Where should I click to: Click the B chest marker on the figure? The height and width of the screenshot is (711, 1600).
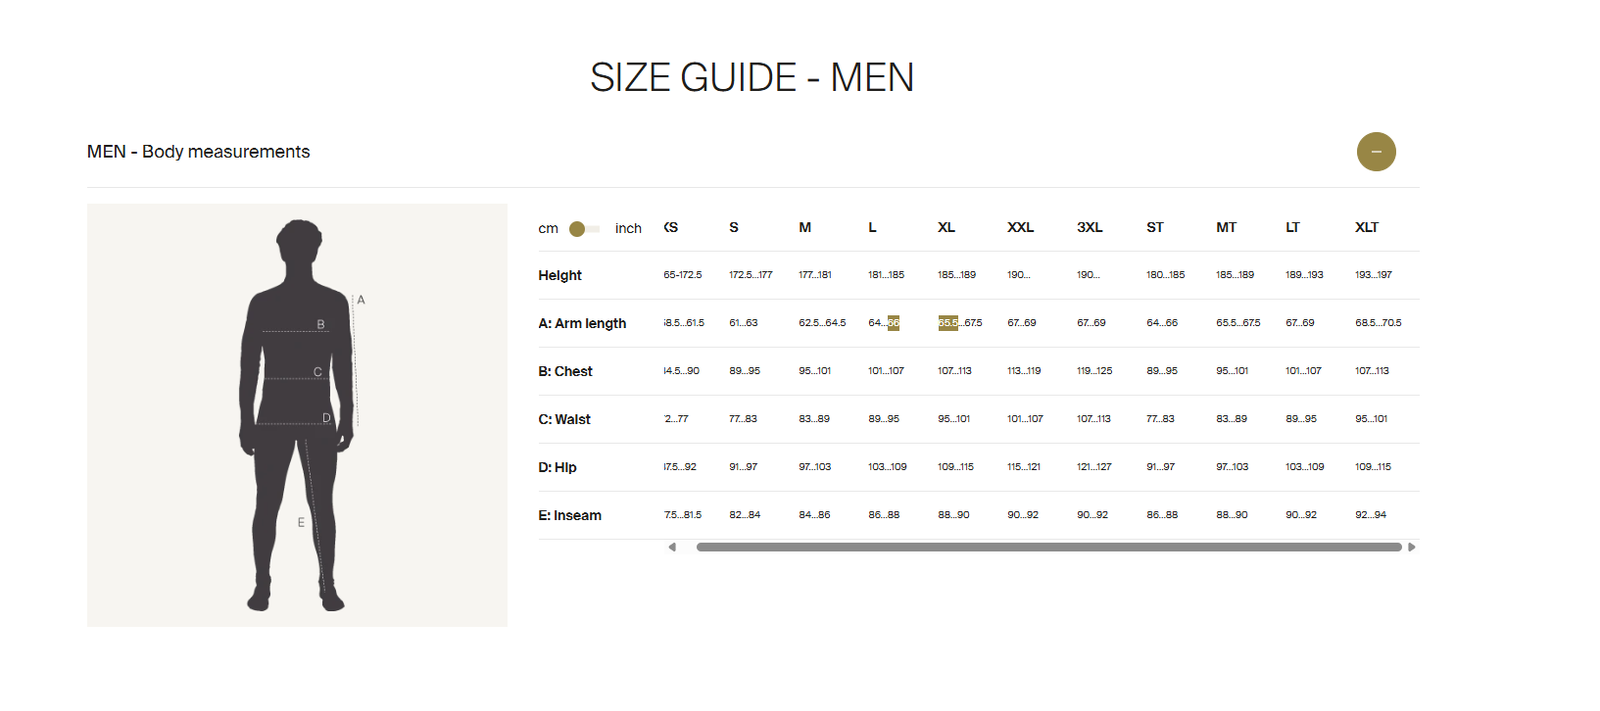point(321,324)
